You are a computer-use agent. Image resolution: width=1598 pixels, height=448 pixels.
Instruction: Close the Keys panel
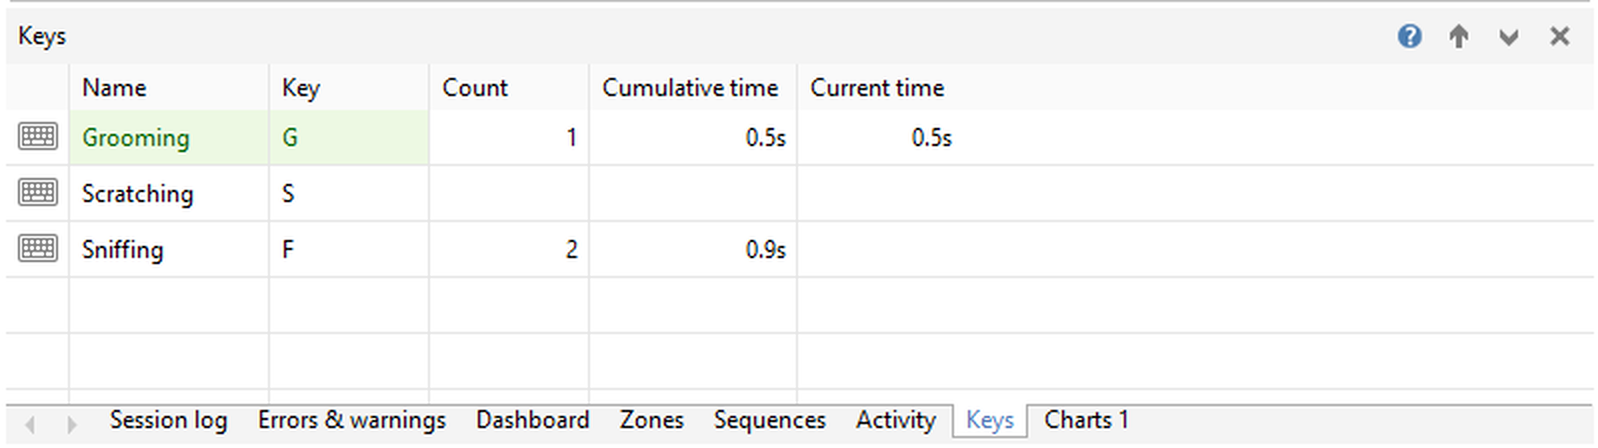coord(1559,37)
